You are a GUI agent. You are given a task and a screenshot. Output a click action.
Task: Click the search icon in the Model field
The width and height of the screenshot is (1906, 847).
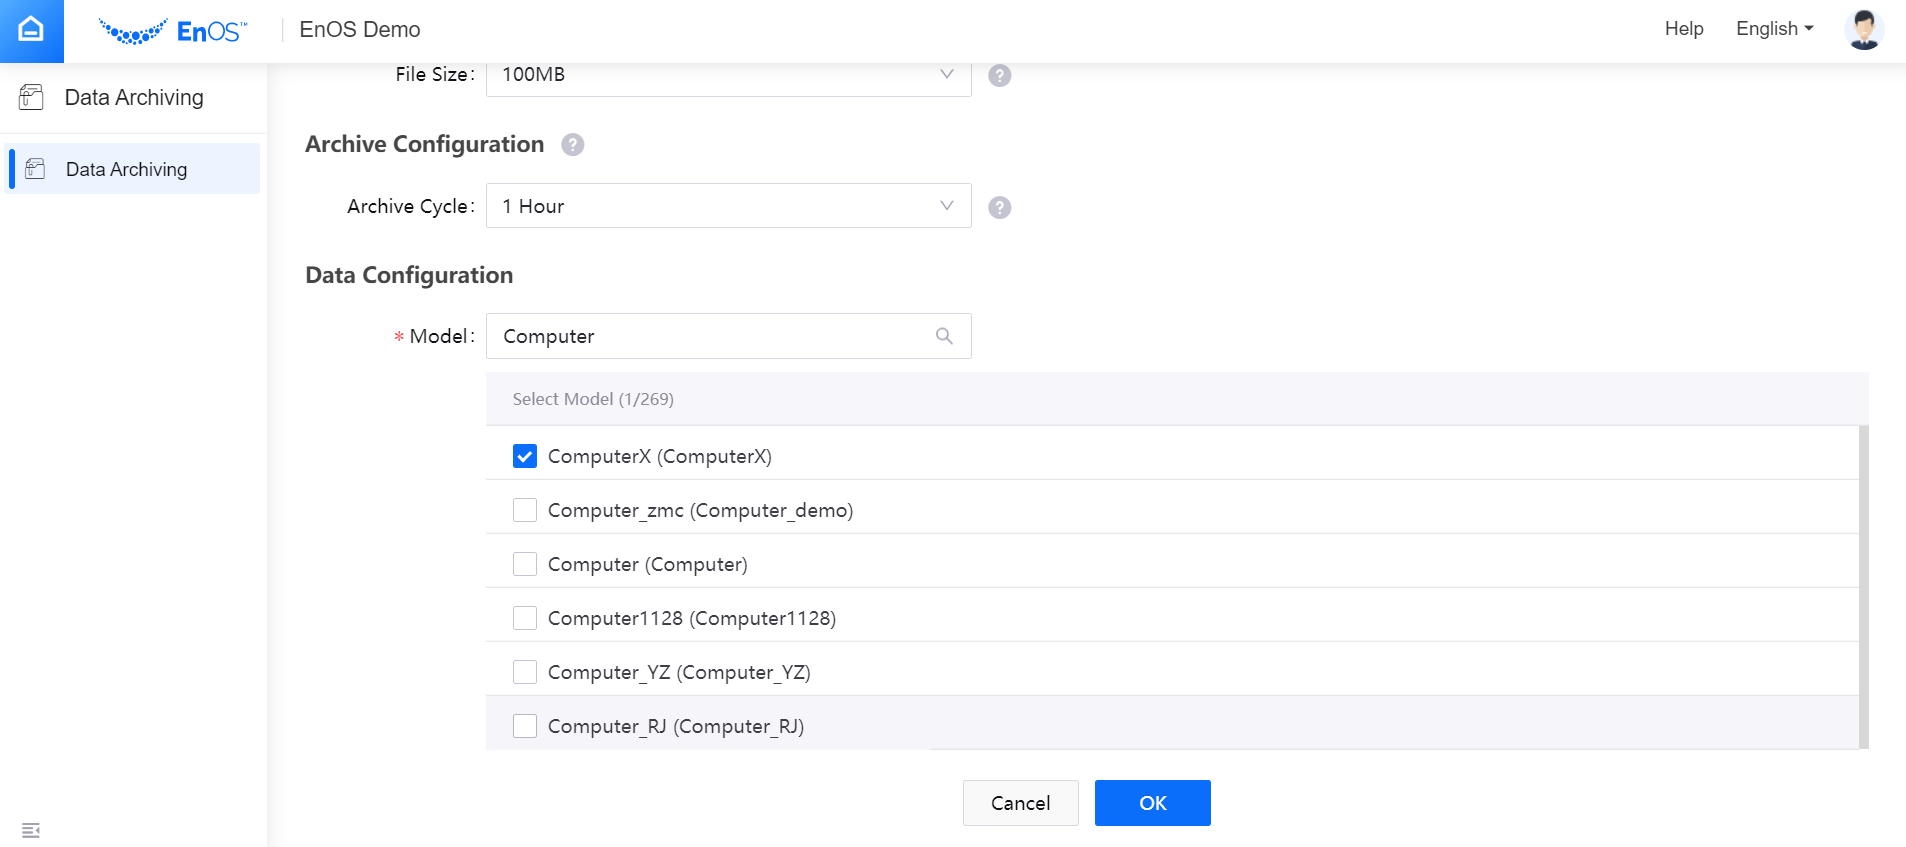pos(944,336)
